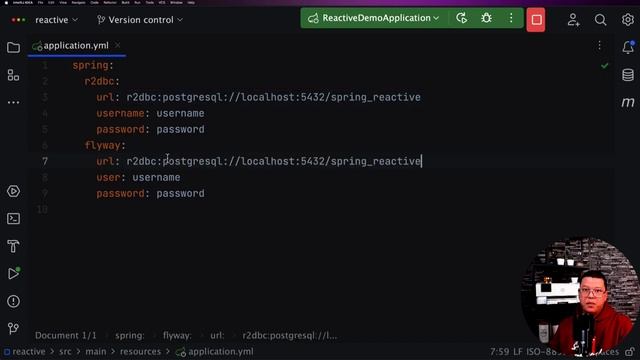The width and height of the screenshot is (640, 360).
Task: Open the Build hammer tool window
Action: pos(13,246)
